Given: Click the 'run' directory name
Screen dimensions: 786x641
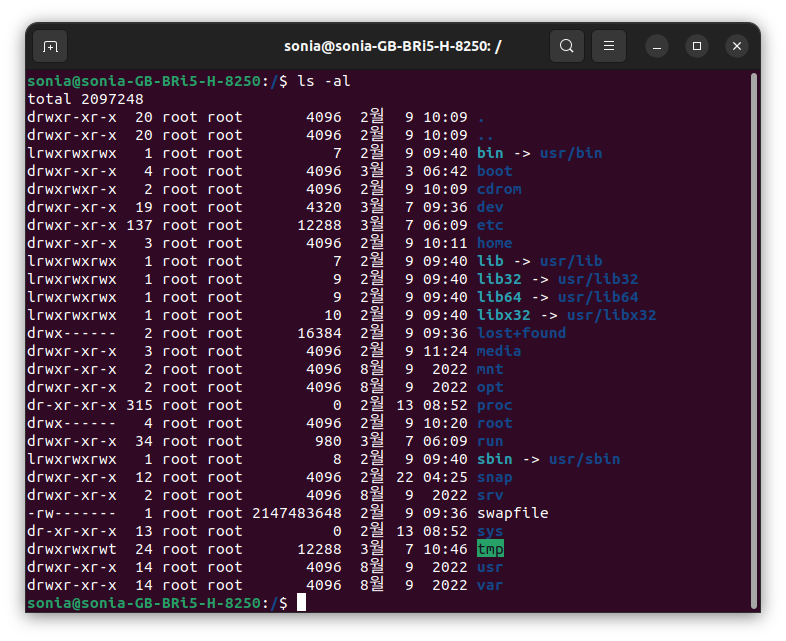Looking at the screenshot, I should (490, 442).
